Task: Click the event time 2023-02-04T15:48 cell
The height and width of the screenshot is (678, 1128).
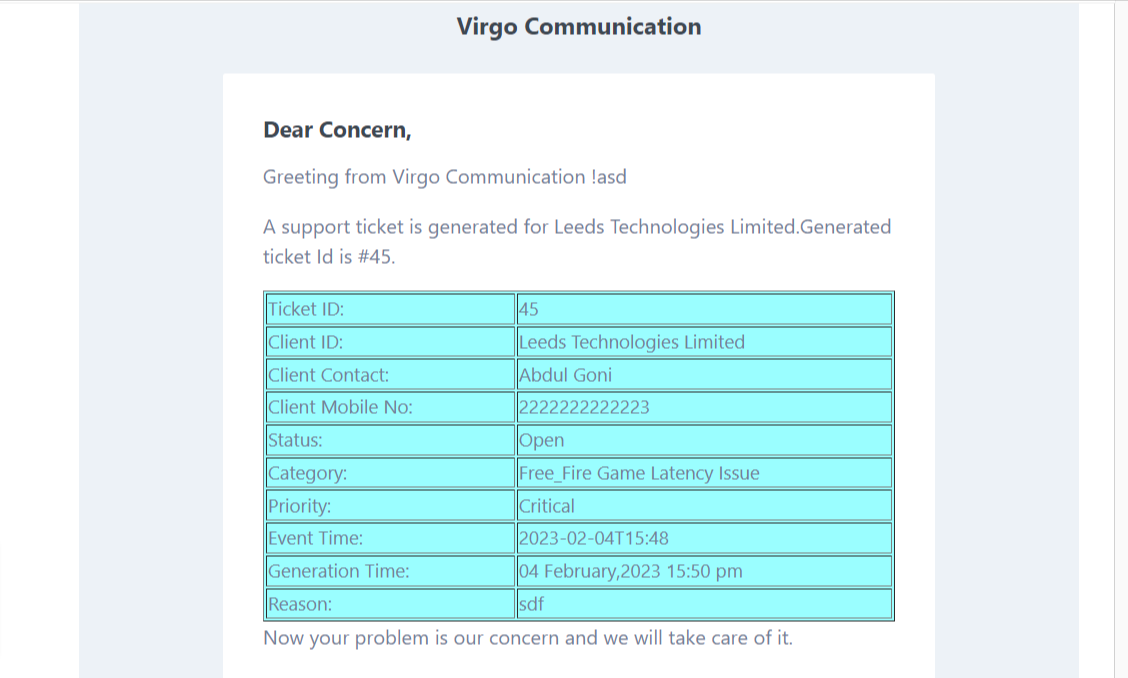Action: coord(704,538)
